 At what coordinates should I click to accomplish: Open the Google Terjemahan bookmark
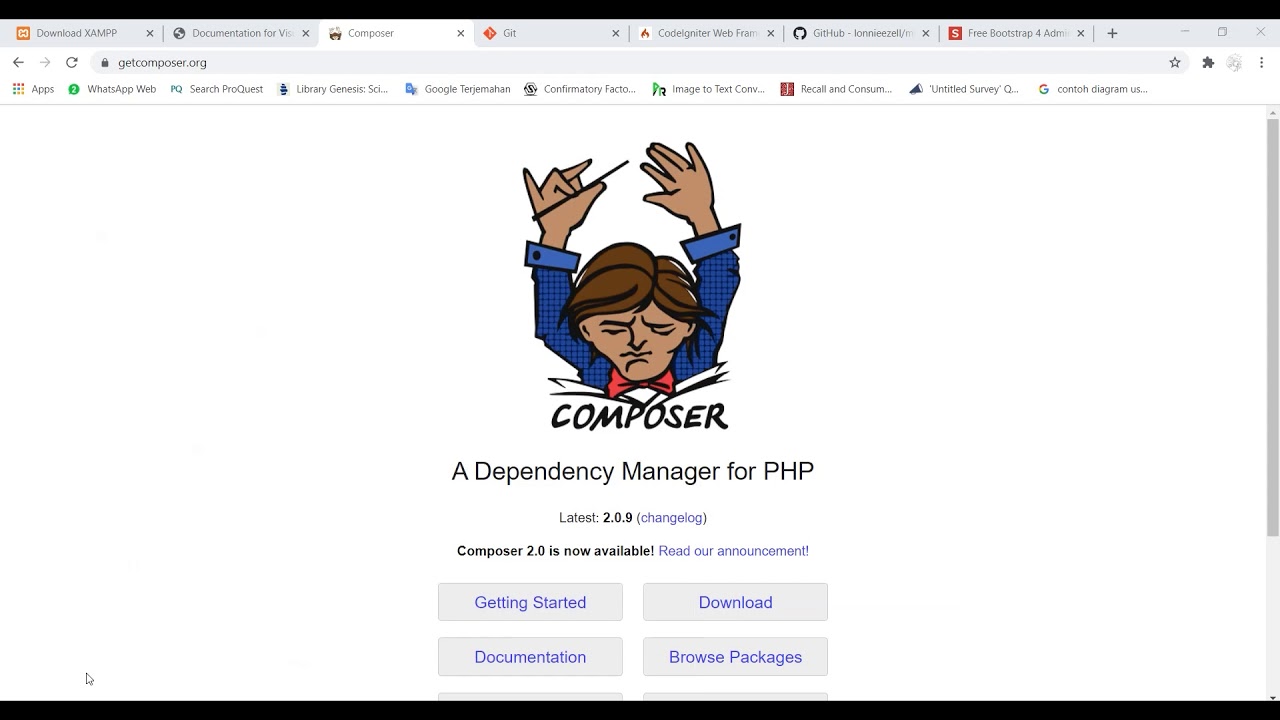pyautogui.click(x=458, y=89)
